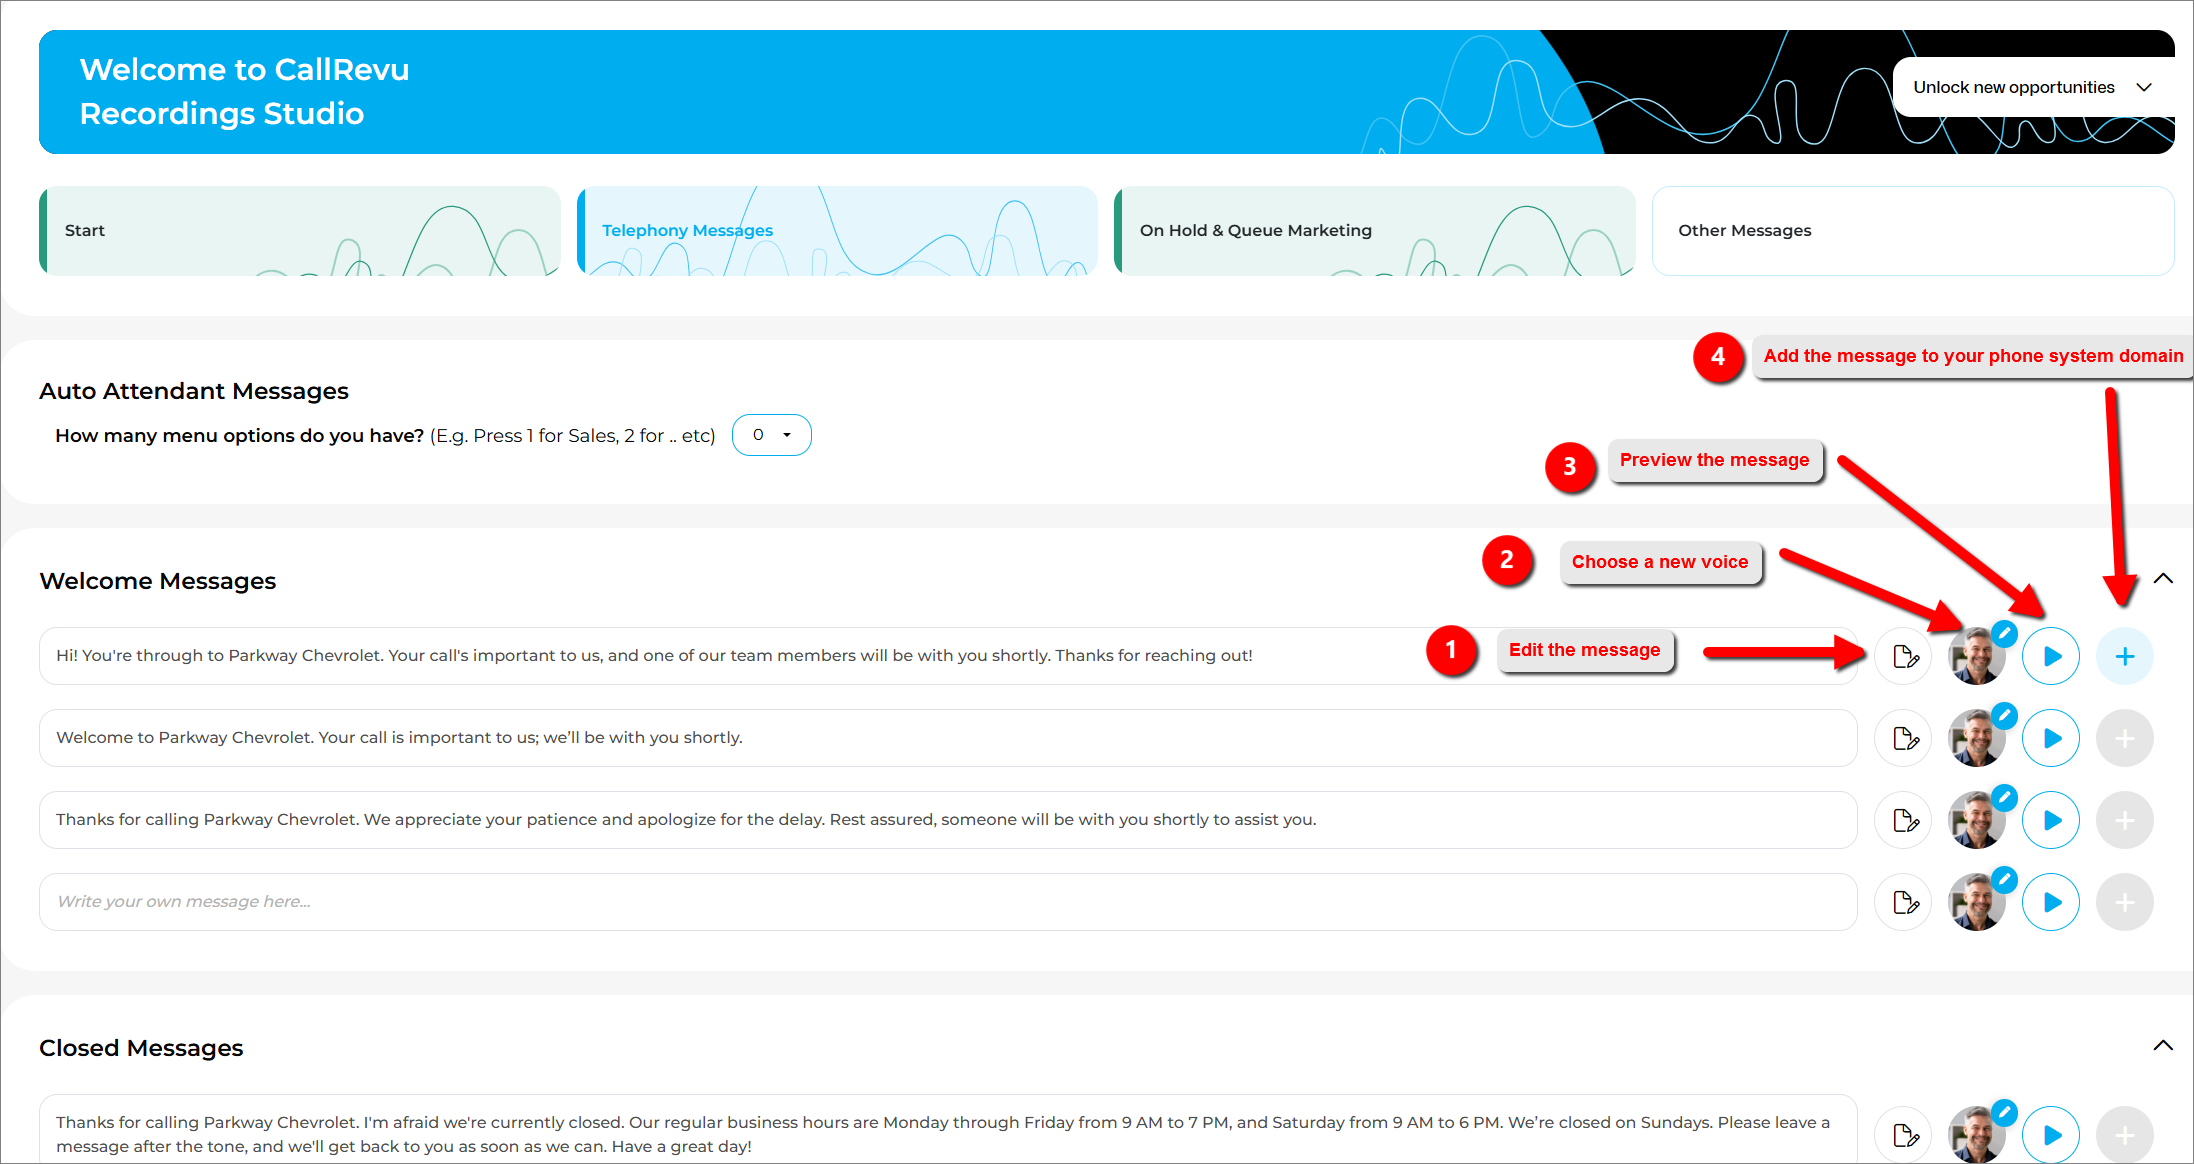Screen dimensions: 2194x1164
Task: Click the 'Auto Attendant Messages' heading
Action: (194, 391)
